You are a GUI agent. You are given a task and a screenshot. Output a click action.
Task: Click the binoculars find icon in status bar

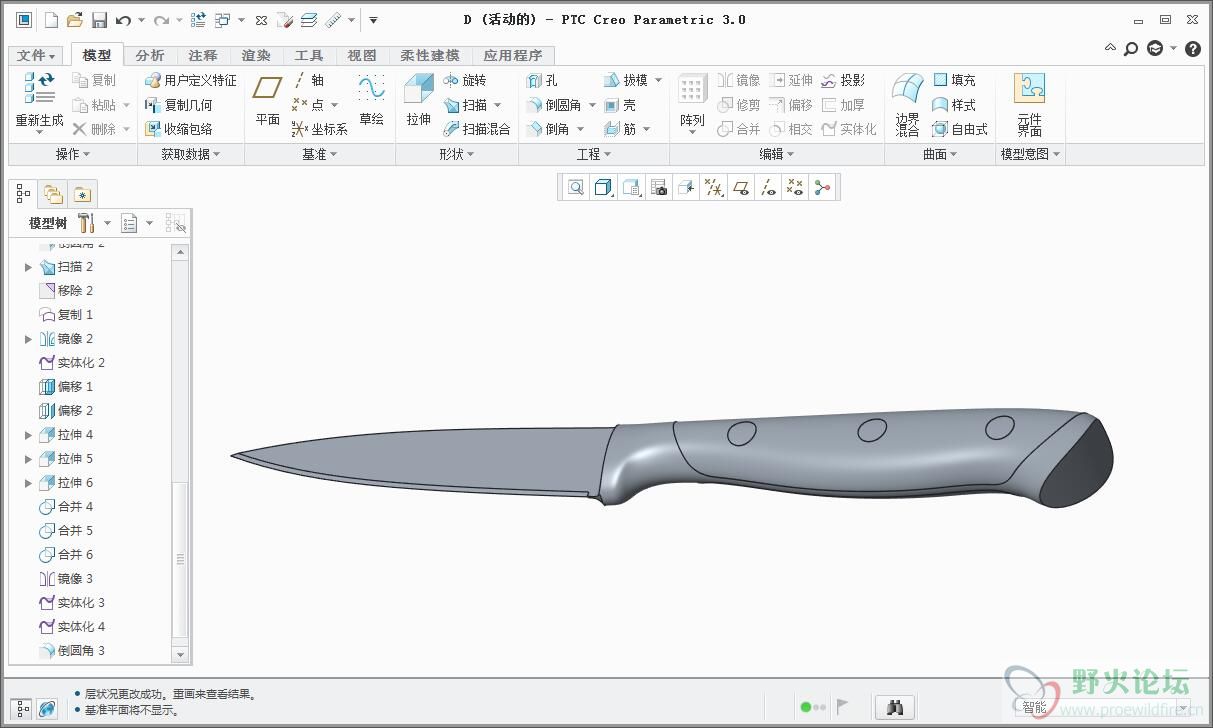point(895,708)
